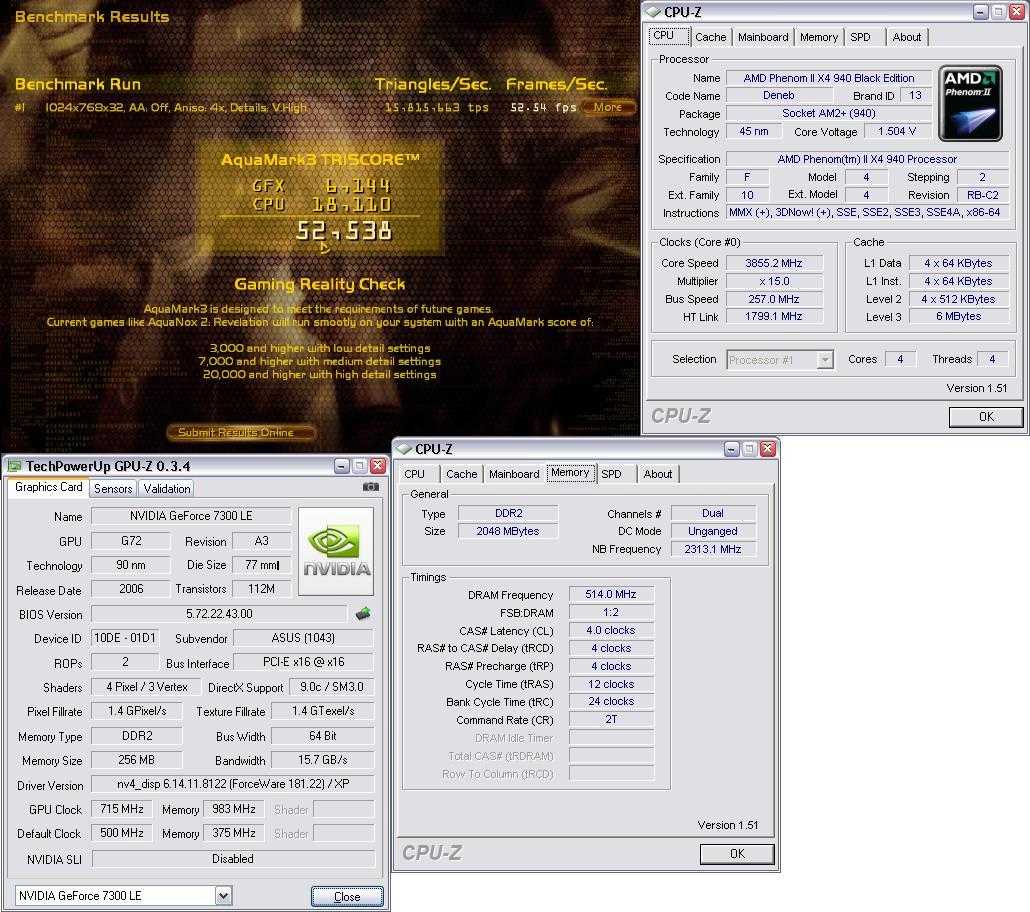Image resolution: width=1030 pixels, height=912 pixels.
Task: Click the GPU-Z title bar app icon
Action: 14,467
